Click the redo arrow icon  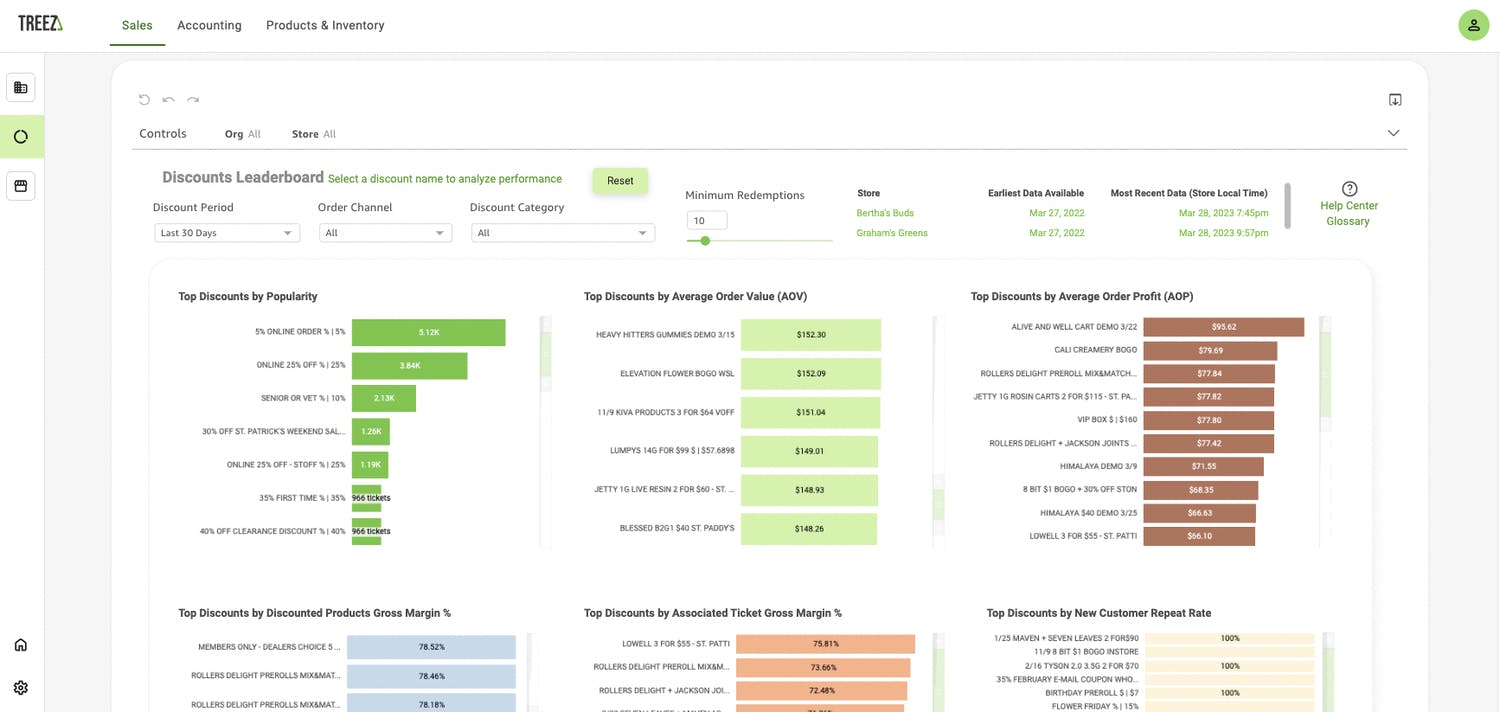tap(193, 100)
